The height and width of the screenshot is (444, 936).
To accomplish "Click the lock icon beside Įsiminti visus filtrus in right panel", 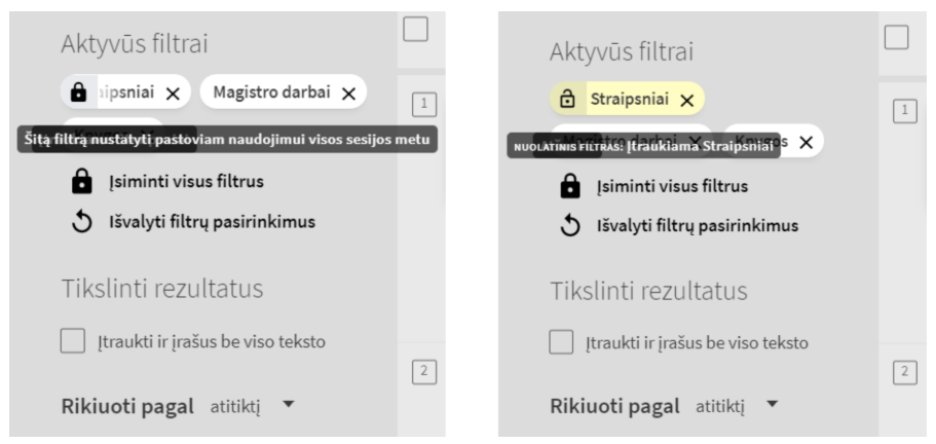I will [569, 187].
